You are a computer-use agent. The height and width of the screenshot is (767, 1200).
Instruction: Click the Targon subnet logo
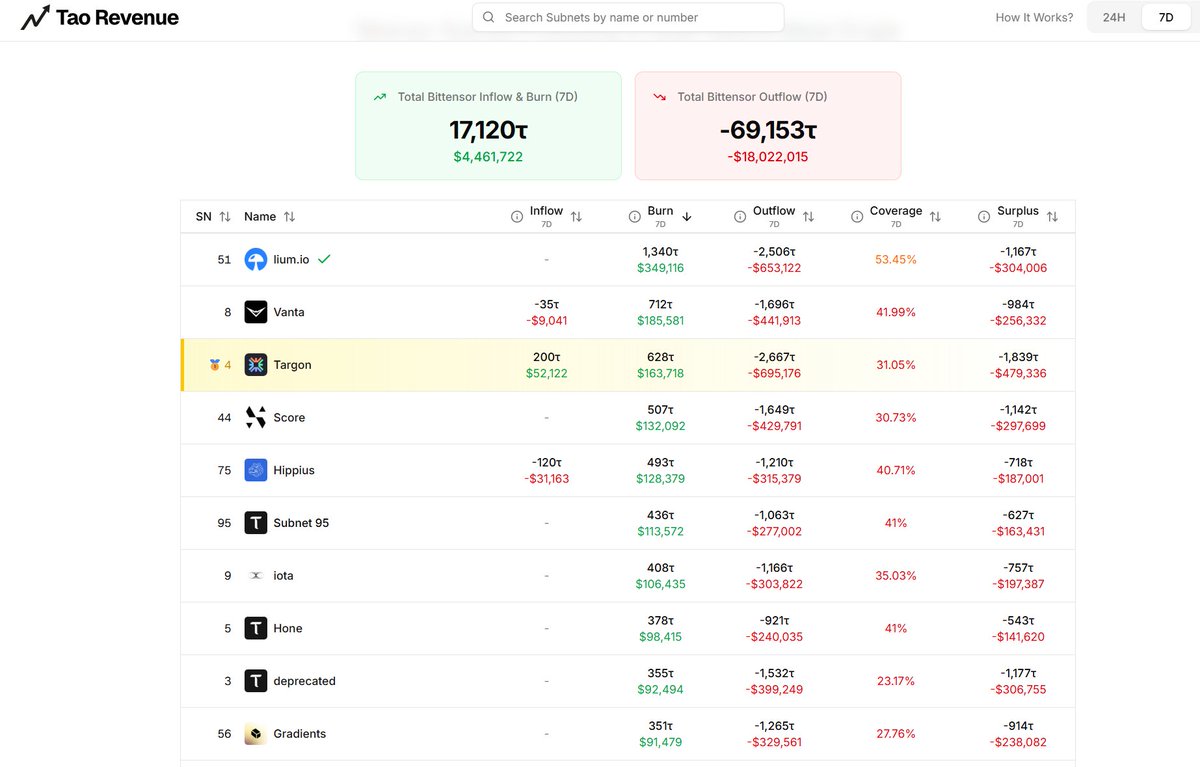click(256, 365)
